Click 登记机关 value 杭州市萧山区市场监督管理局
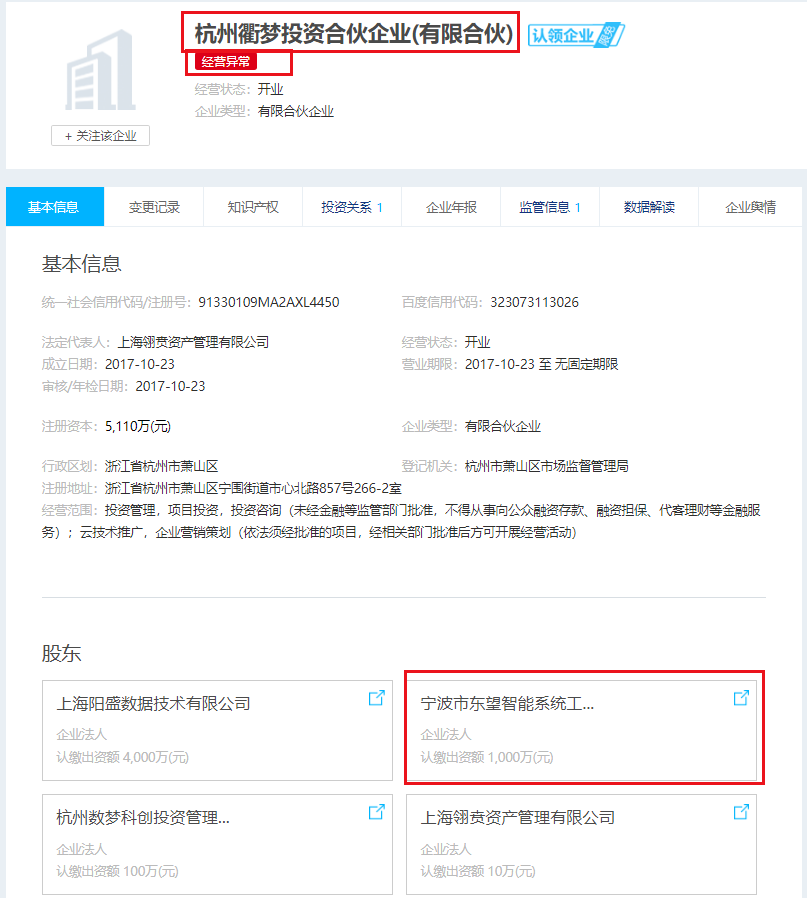 coord(546,466)
